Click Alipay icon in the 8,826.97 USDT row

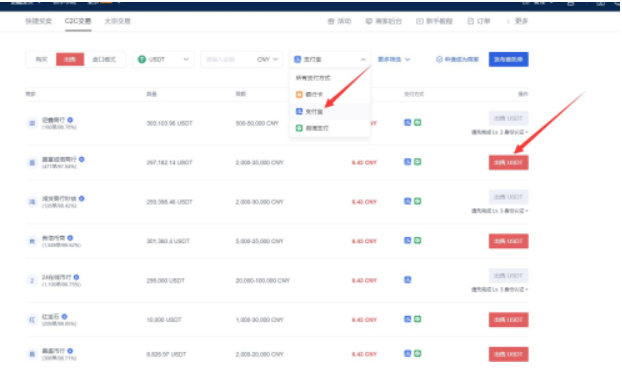click(407, 353)
